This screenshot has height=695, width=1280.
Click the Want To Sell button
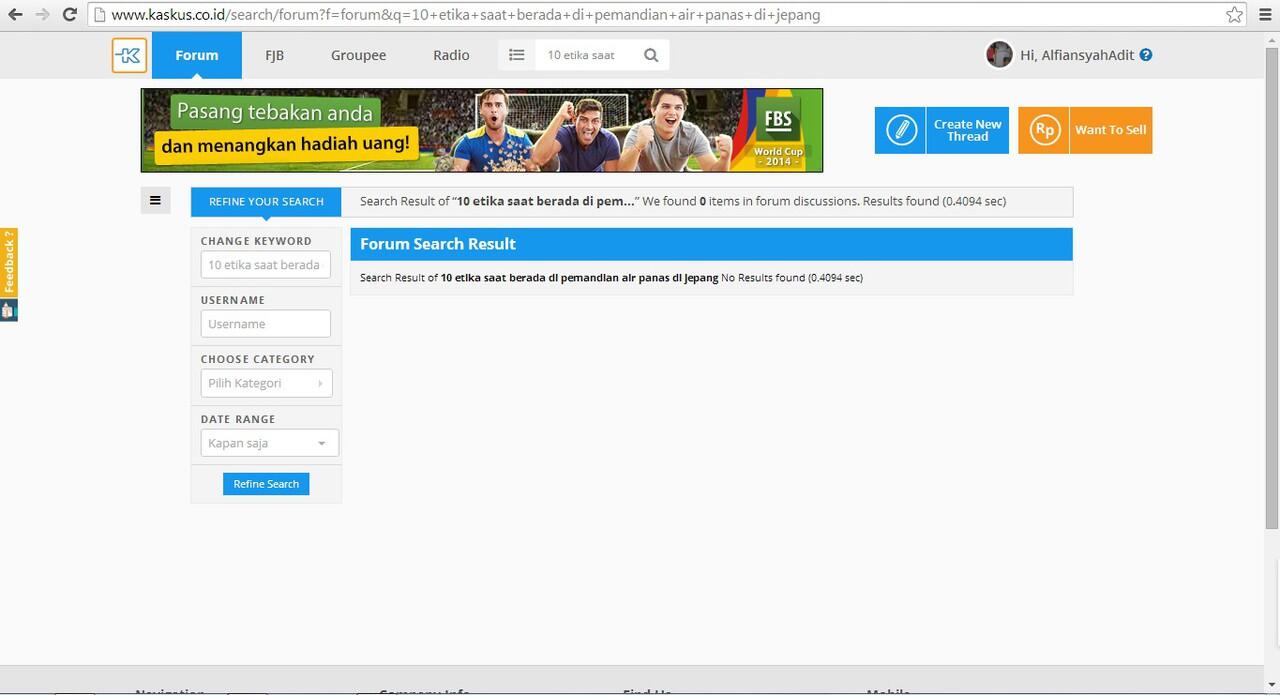coord(1085,130)
